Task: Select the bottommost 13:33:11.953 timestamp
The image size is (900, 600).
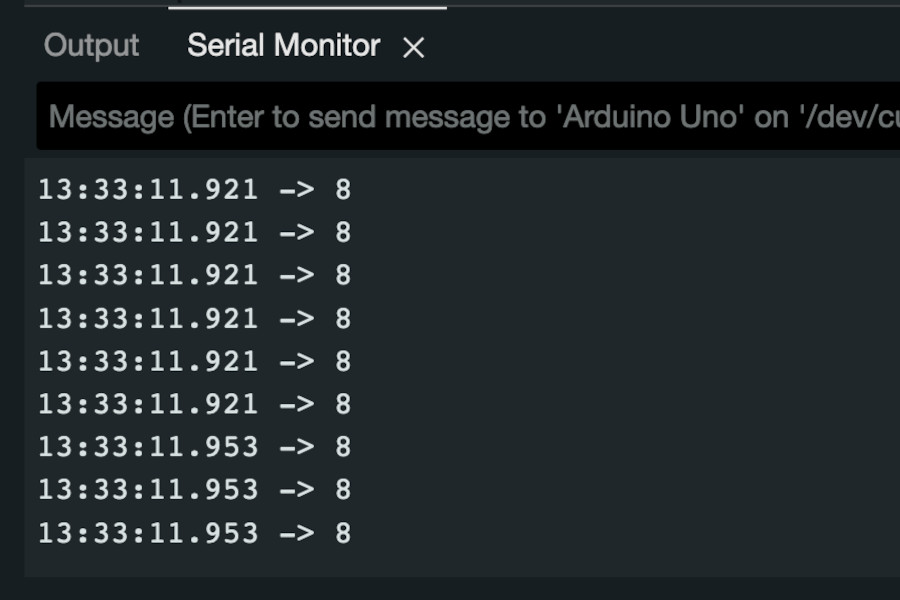Action: click(x=148, y=533)
